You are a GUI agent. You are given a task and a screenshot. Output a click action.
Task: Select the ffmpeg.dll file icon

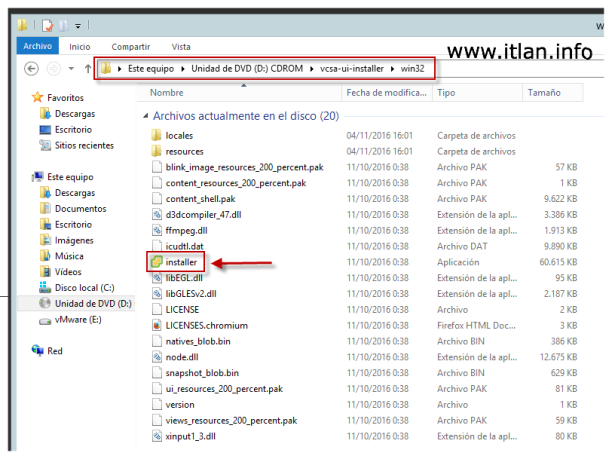(157, 230)
